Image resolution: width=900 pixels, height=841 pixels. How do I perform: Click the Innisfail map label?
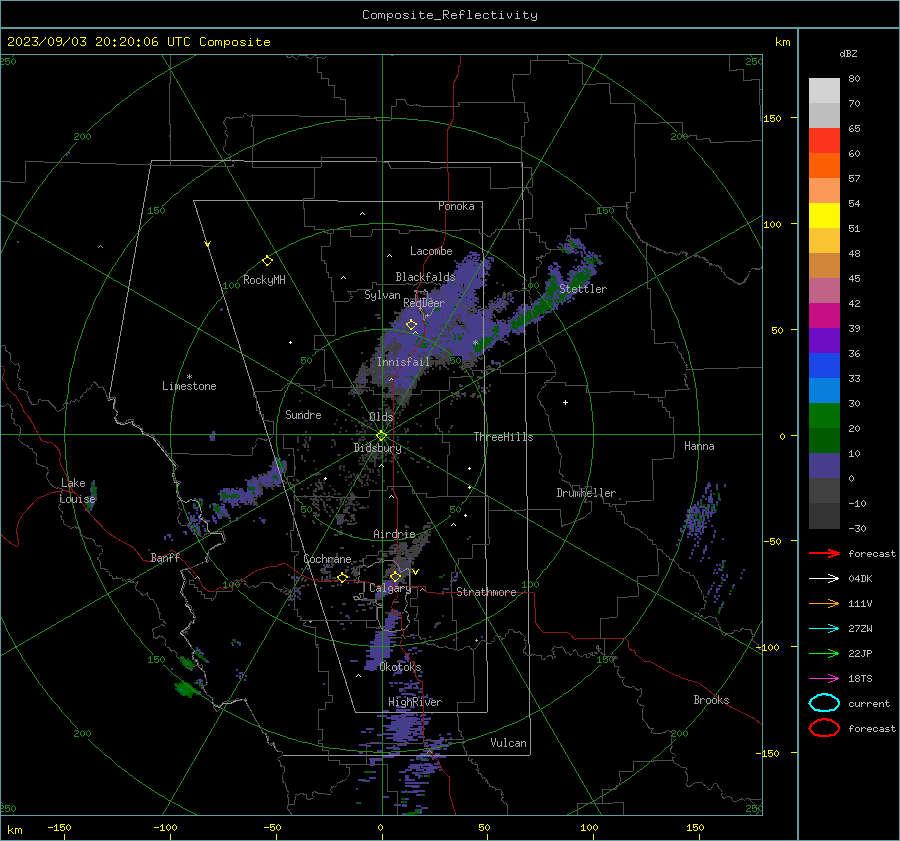(x=404, y=362)
